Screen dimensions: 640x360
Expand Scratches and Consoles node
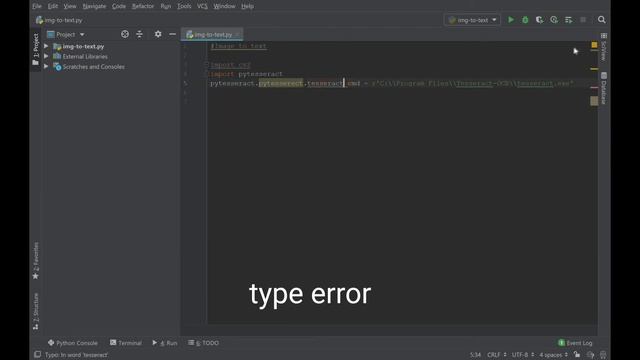pos(46,67)
